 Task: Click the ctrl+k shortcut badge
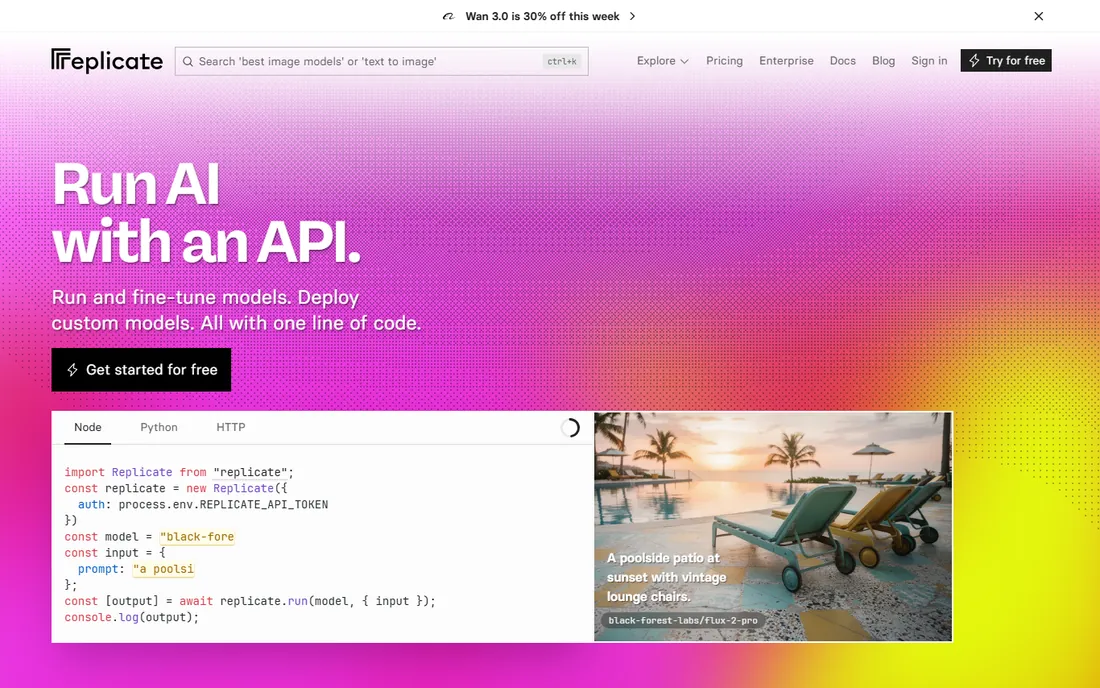(562, 62)
